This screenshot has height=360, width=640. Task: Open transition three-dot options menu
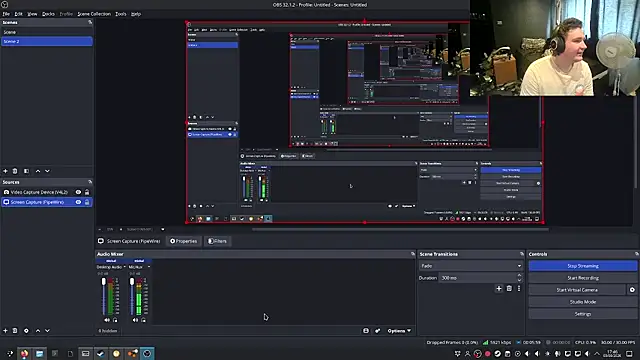(x=519, y=289)
